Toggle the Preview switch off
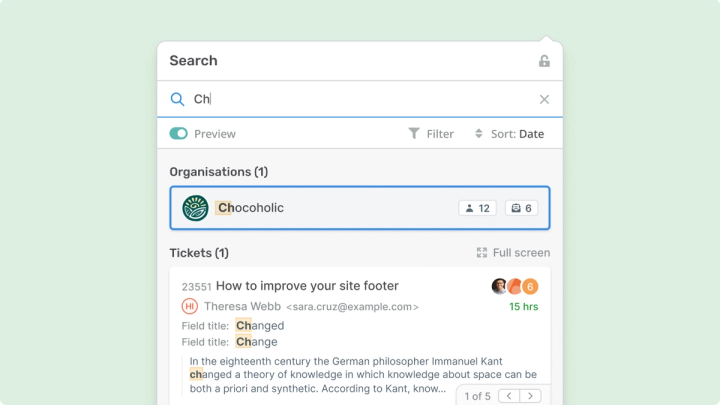 click(x=179, y=134)
